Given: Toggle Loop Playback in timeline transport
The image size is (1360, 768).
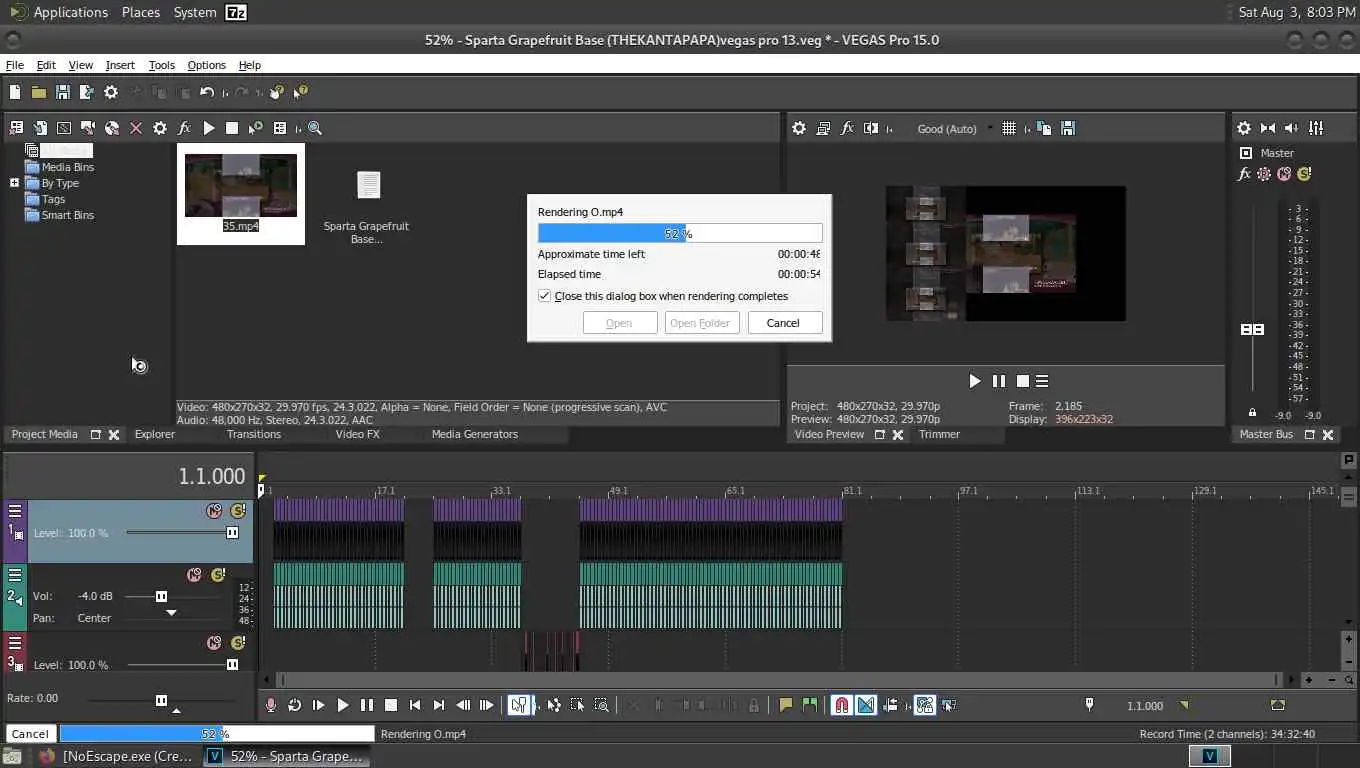Looking at the screenshot, I should click(x=294, y=705).
